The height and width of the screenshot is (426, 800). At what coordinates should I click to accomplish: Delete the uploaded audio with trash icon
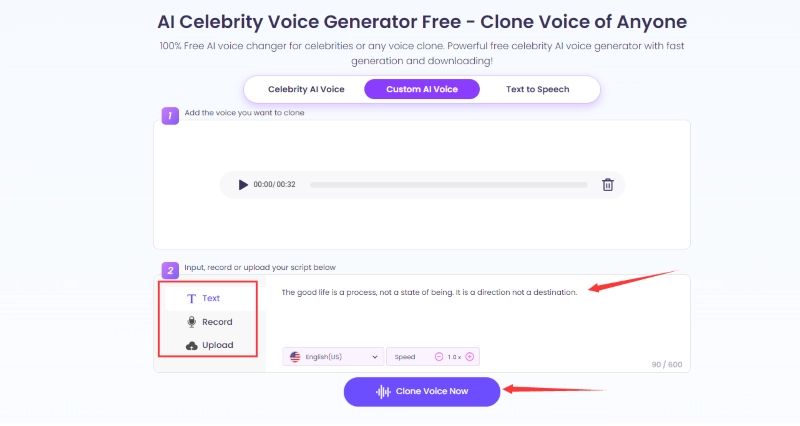pyautogui.click(x=607, y=185)
